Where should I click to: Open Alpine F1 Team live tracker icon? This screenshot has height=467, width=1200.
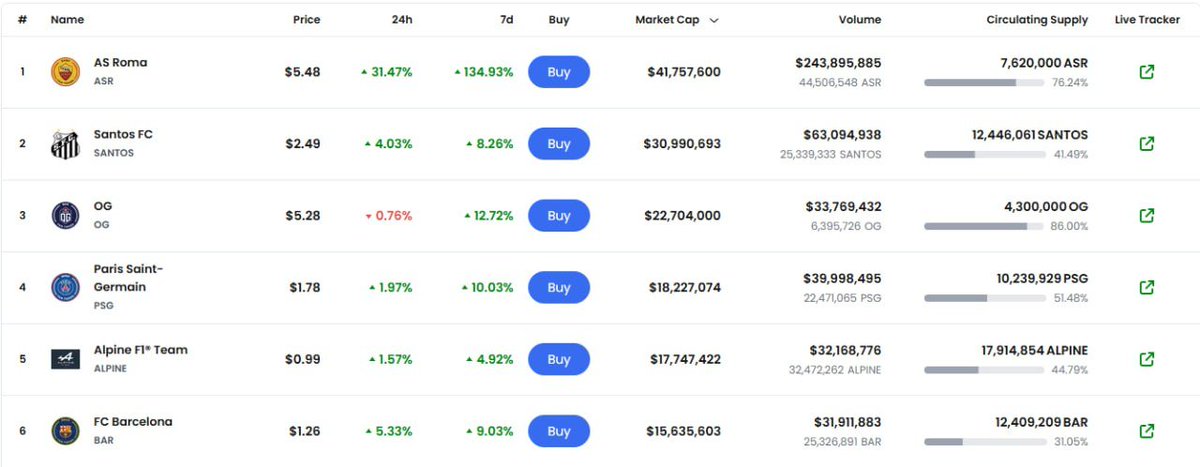coord(1147,359)
